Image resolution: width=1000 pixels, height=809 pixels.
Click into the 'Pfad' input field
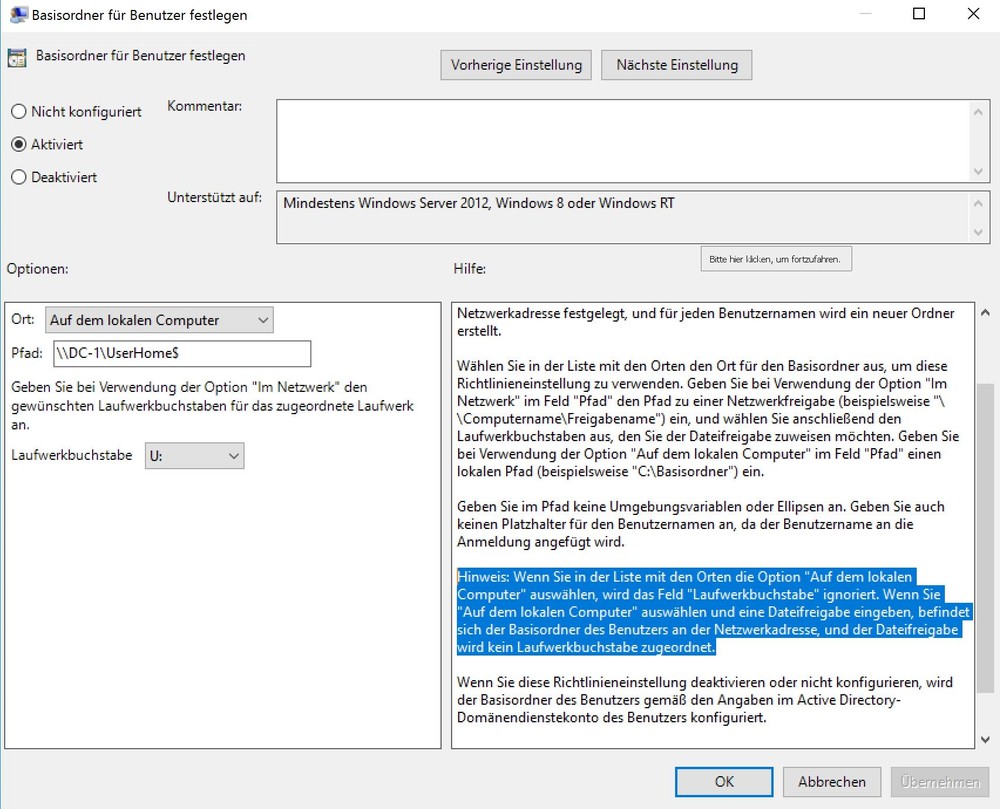coord(181,353)
